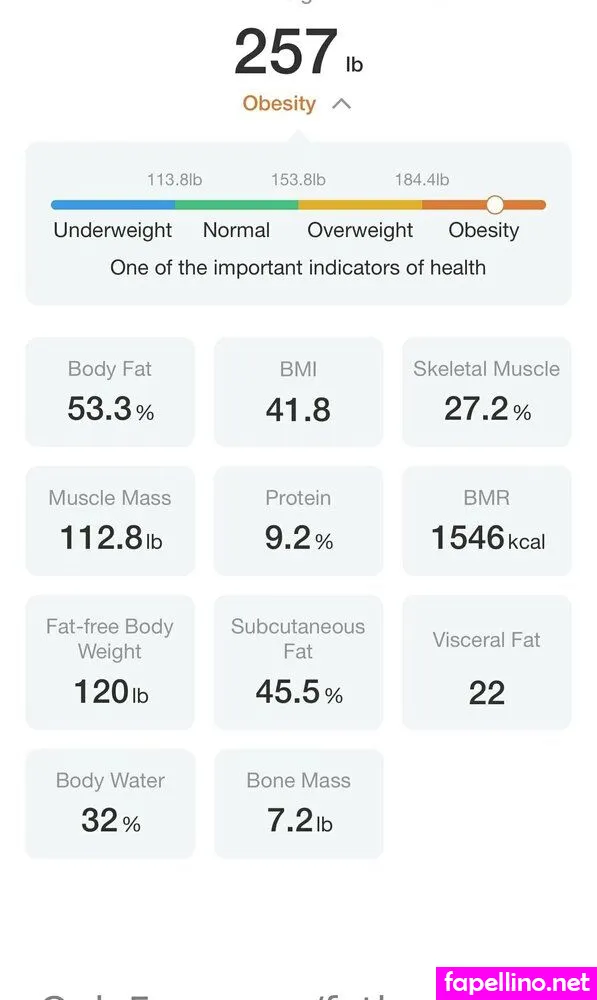Click the weight scale indicator knob
The height and width of the screenshot is (1000, 597).
click(495, 205)
